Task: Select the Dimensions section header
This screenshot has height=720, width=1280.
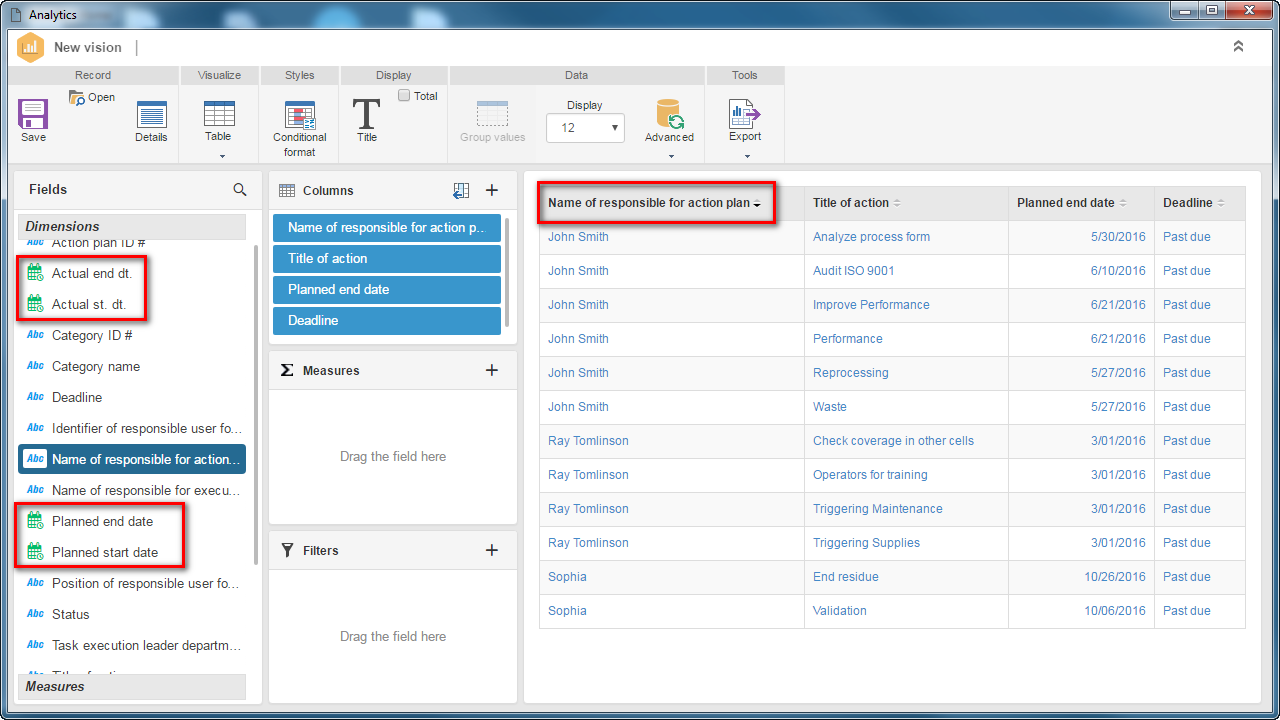Action: [132, 226]
